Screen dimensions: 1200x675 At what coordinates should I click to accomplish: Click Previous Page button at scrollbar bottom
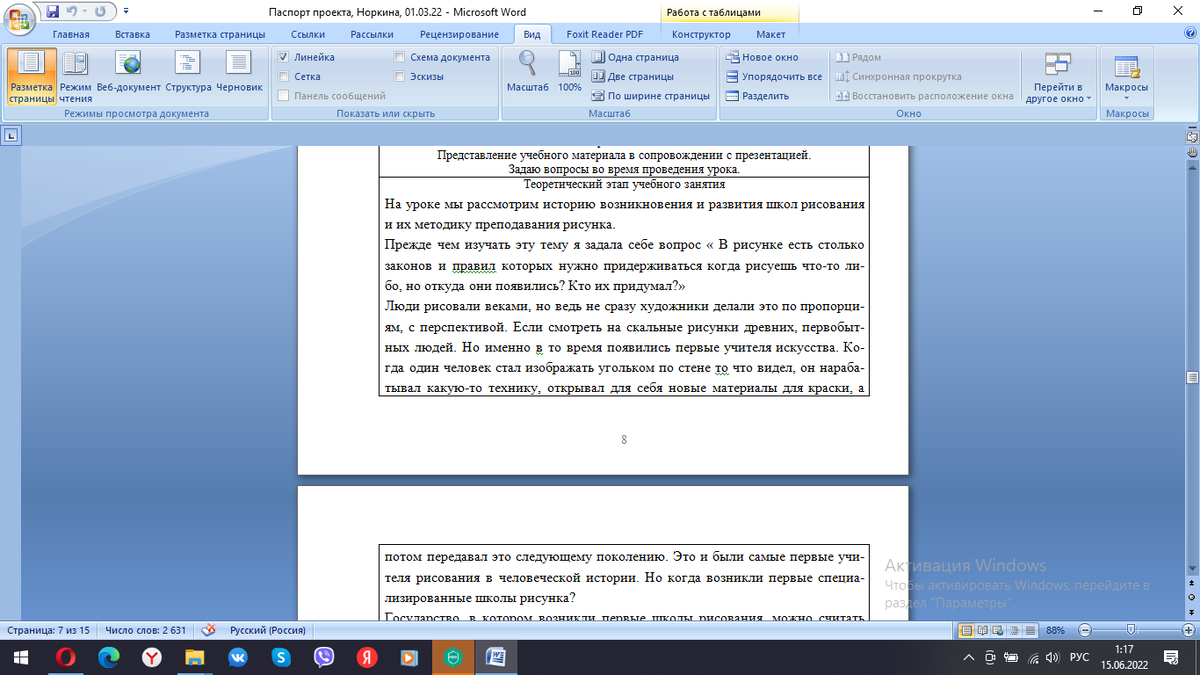[x=1191, y=583]
